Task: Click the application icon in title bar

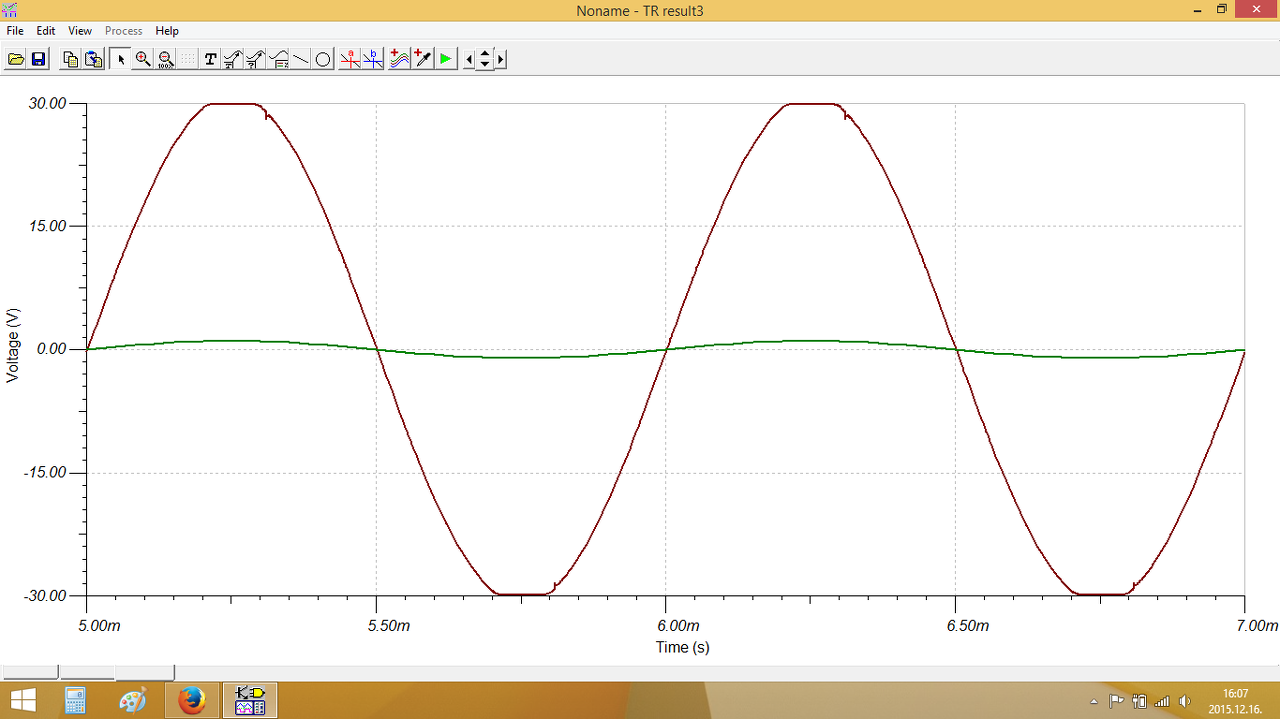Action: pos(11,10)
